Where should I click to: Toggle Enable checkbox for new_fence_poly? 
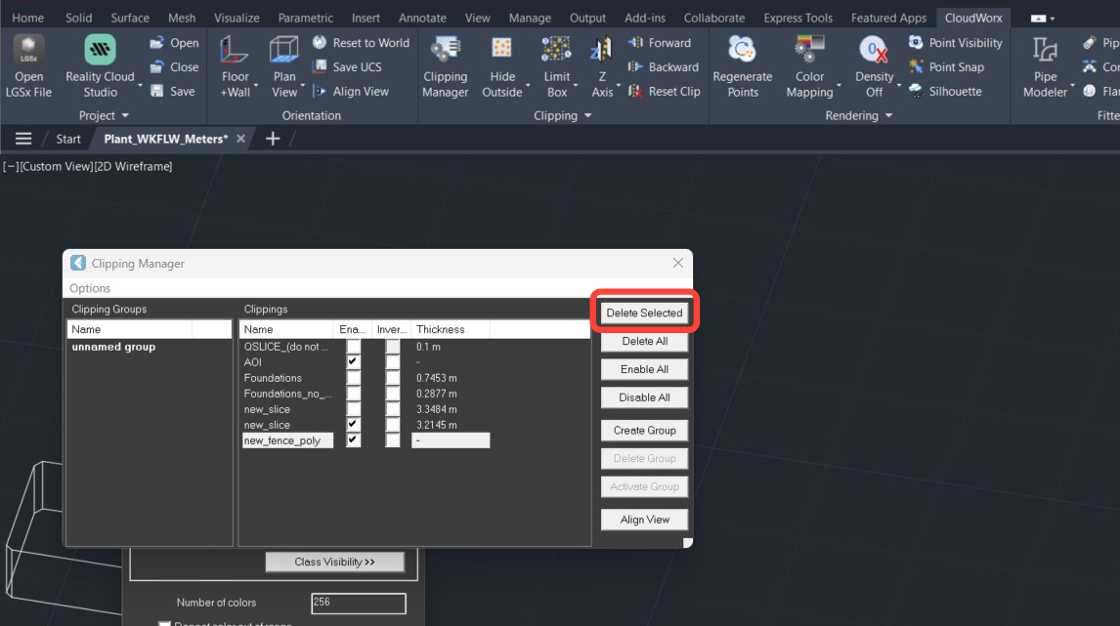coord(354,440)
